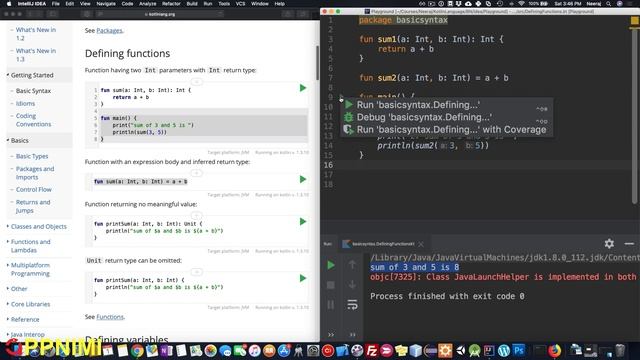The image size is (640, 360).
Task: Toggle soft-wrap in console output
Action: [x=352, y=304]
